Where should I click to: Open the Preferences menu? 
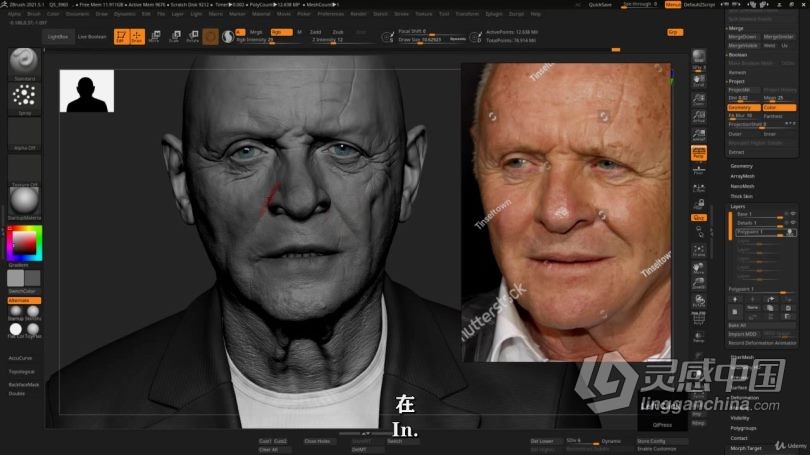point(331,14)
